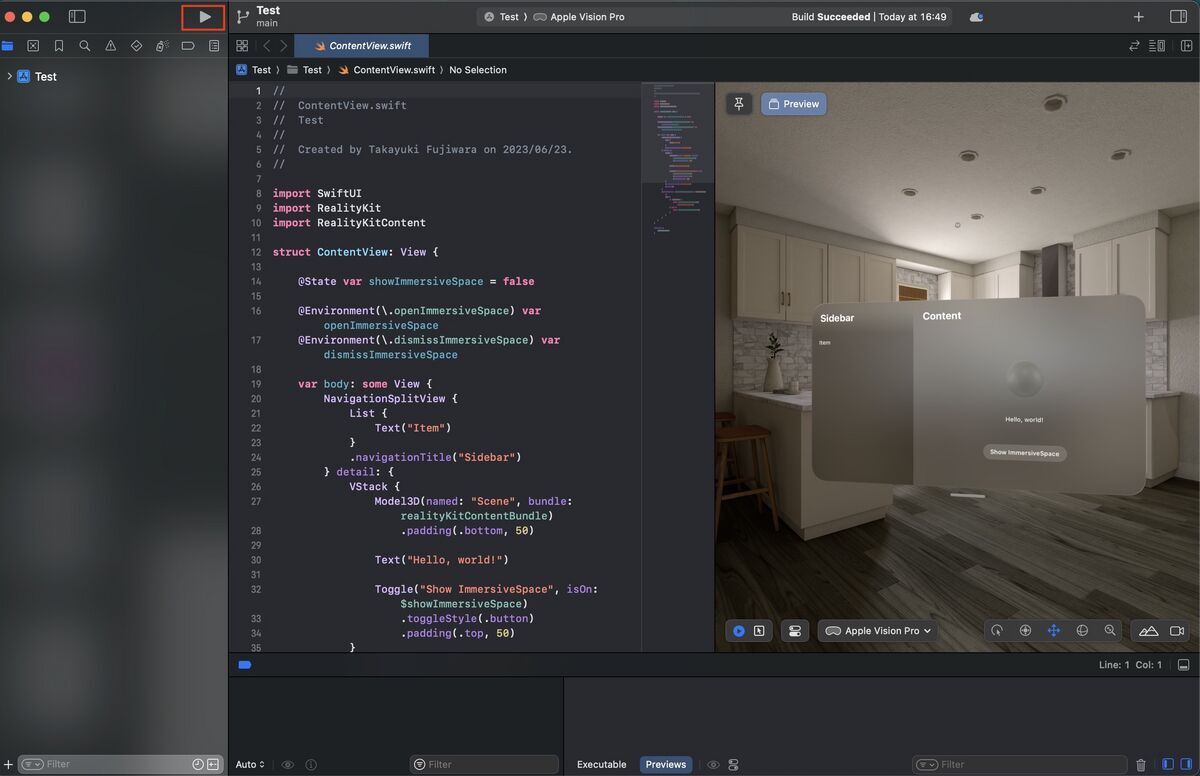Open the Report navigator list icon
1200x776 pixels.
coord(213,45)
